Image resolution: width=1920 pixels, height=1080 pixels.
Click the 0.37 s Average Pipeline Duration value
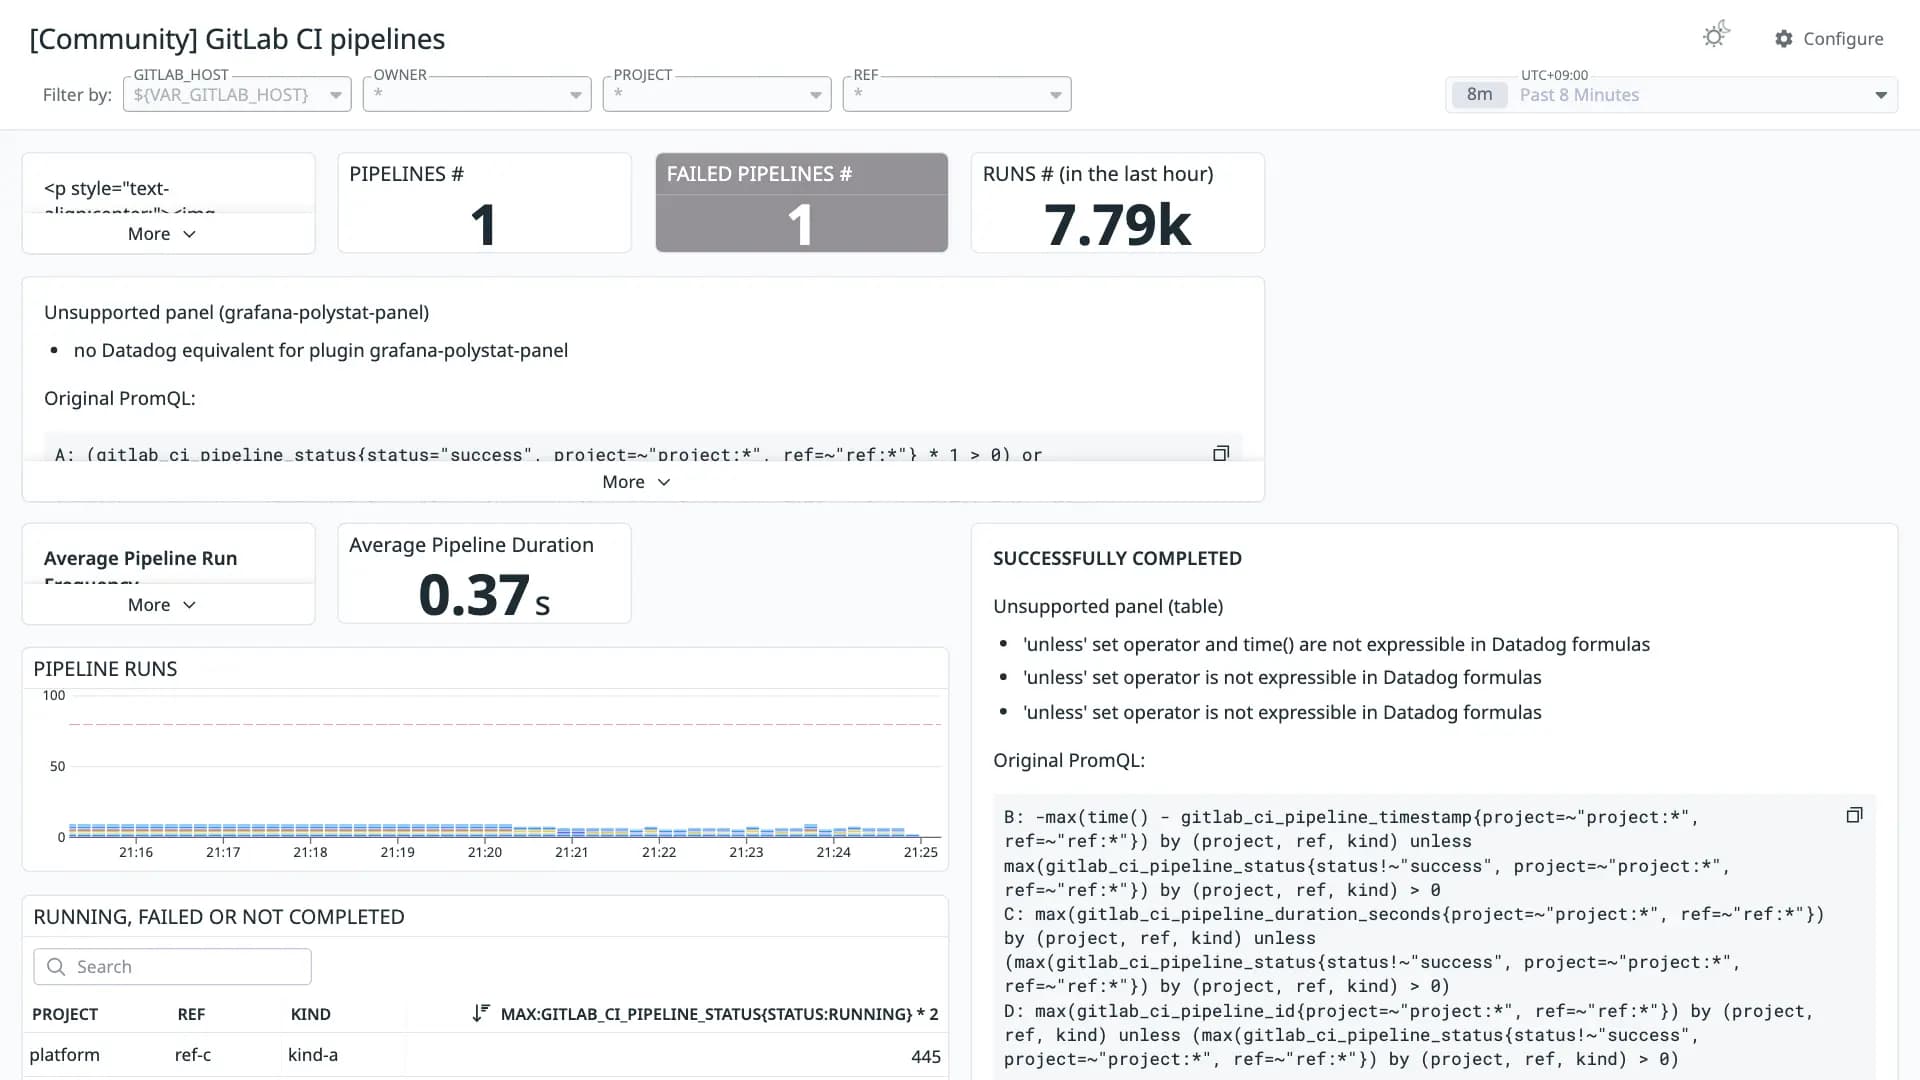(484, 595)
